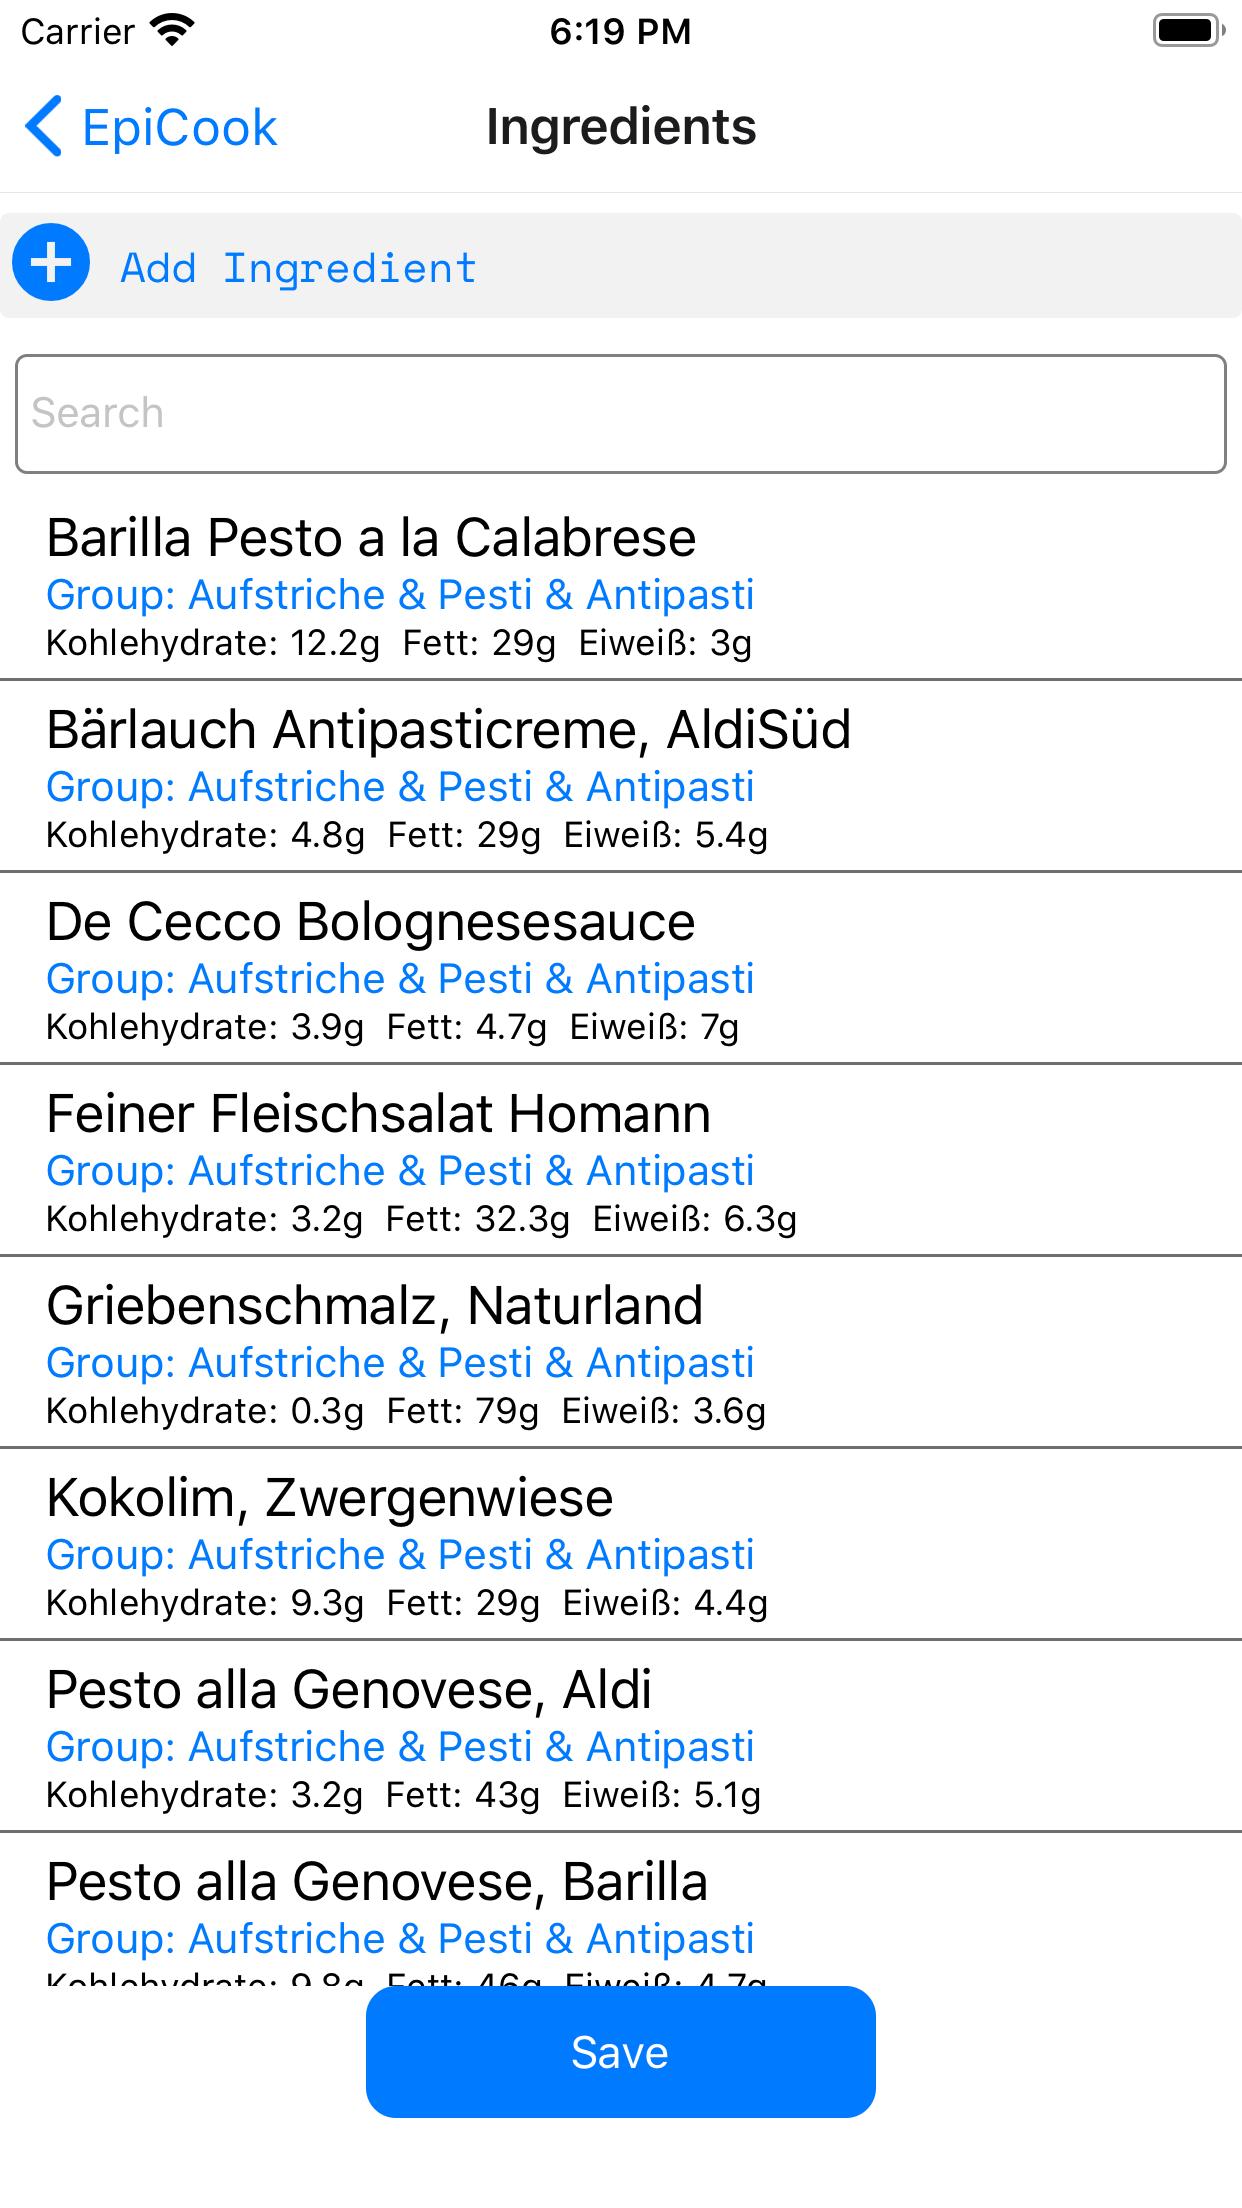
Task: Save the ingredients
Action: point(620,2051)
